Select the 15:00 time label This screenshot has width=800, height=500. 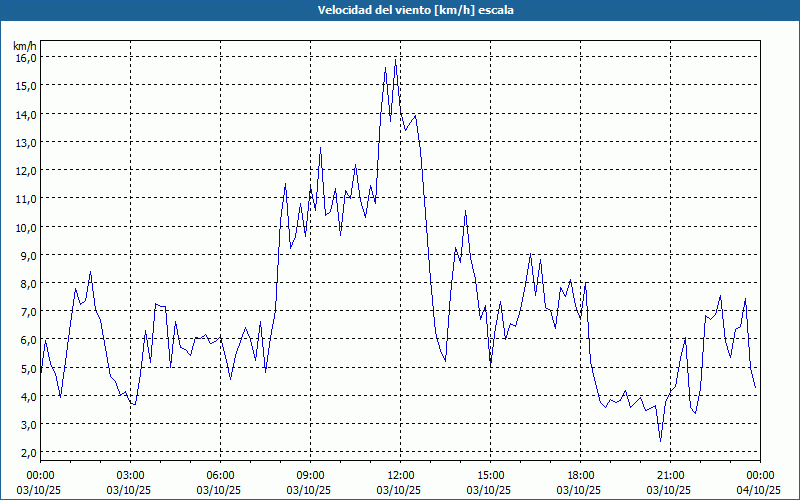point(490,475)
